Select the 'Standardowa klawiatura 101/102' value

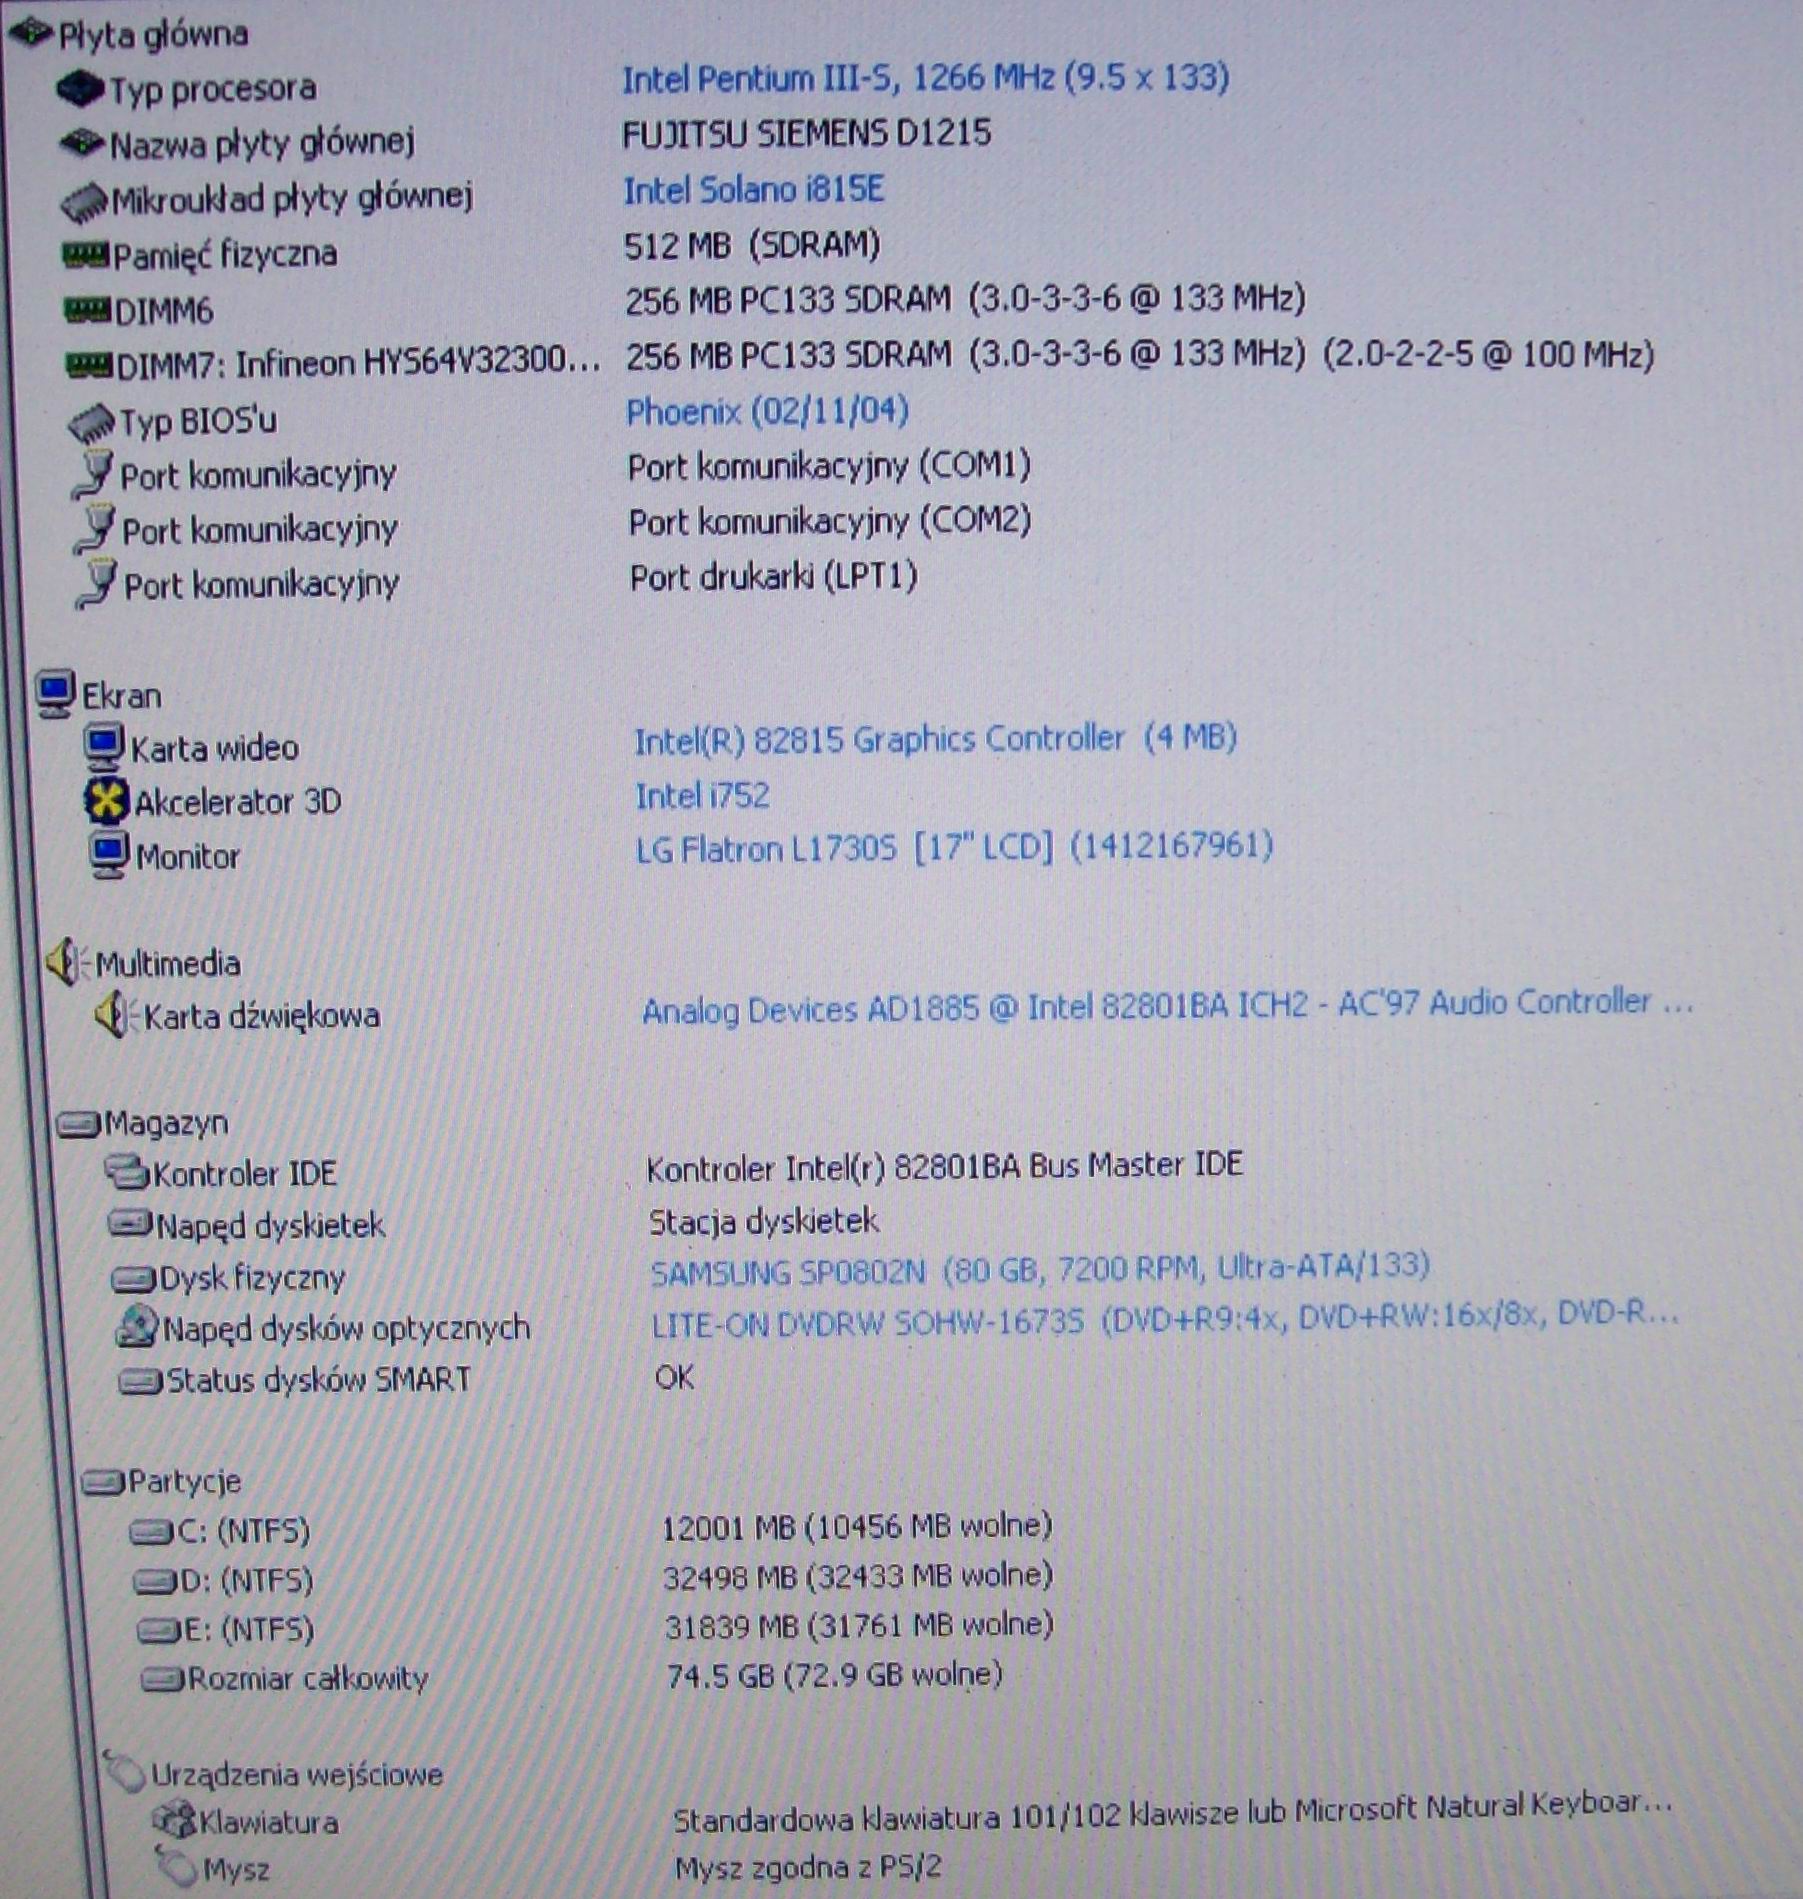[x=1172, y=1814]
